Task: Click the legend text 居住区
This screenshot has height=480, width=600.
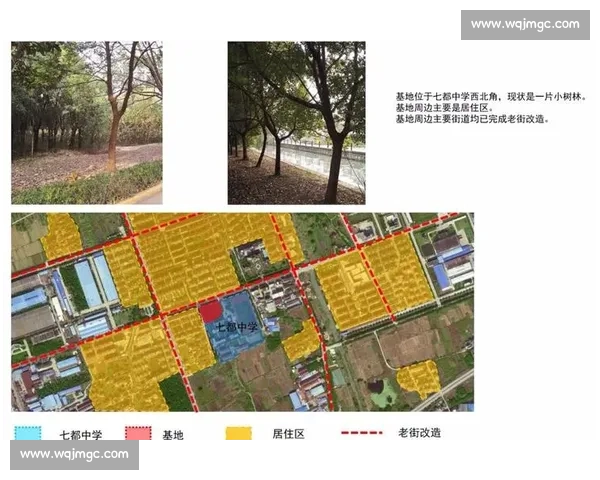Action: [289, 434]
